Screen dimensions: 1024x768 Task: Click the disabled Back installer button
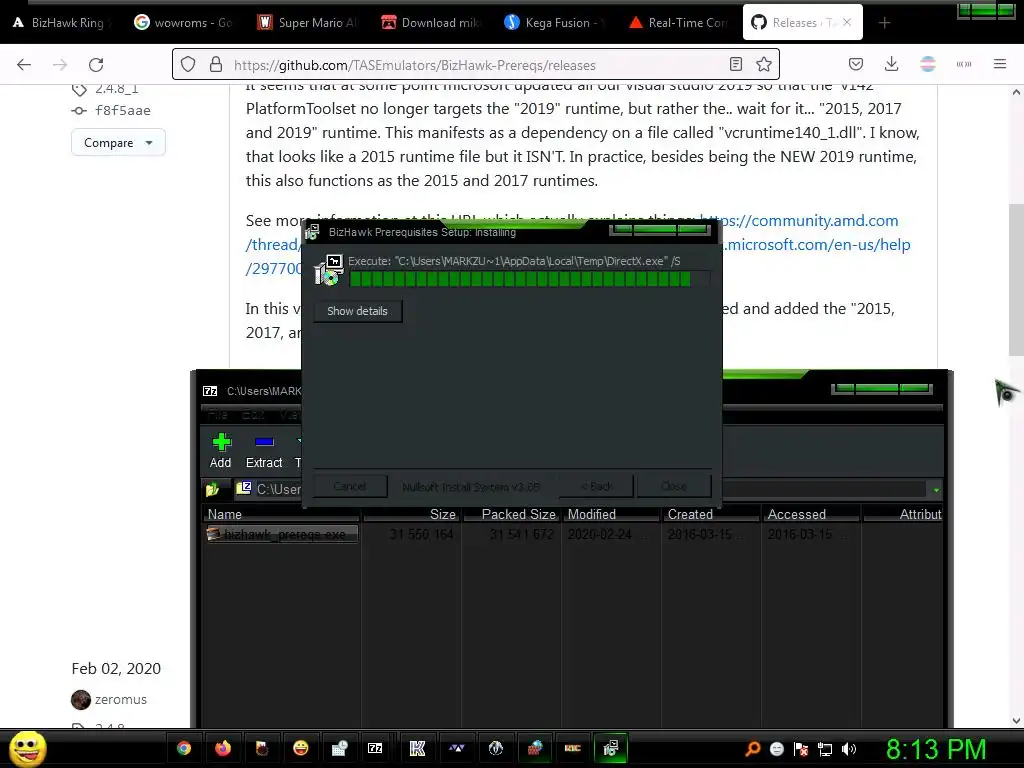(597, 487)
